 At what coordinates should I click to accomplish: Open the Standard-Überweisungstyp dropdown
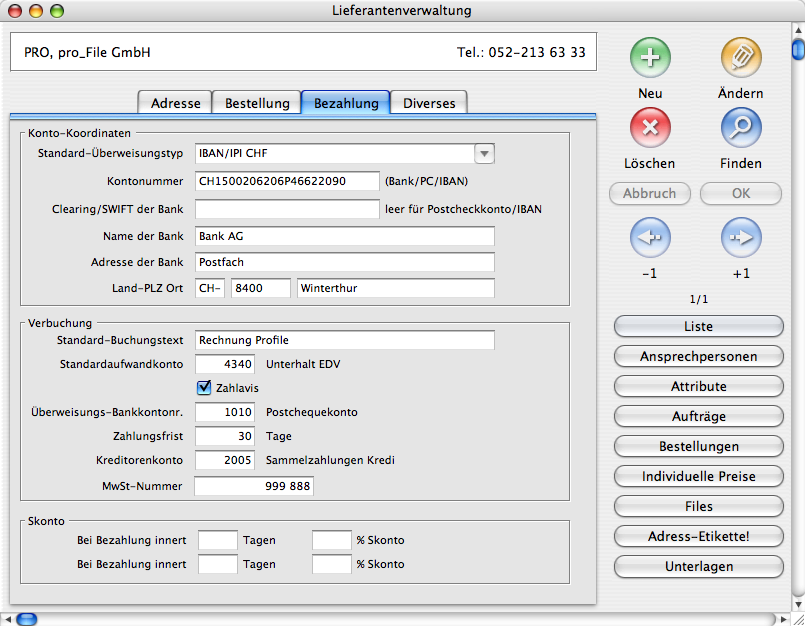click(x=484, y=153)
